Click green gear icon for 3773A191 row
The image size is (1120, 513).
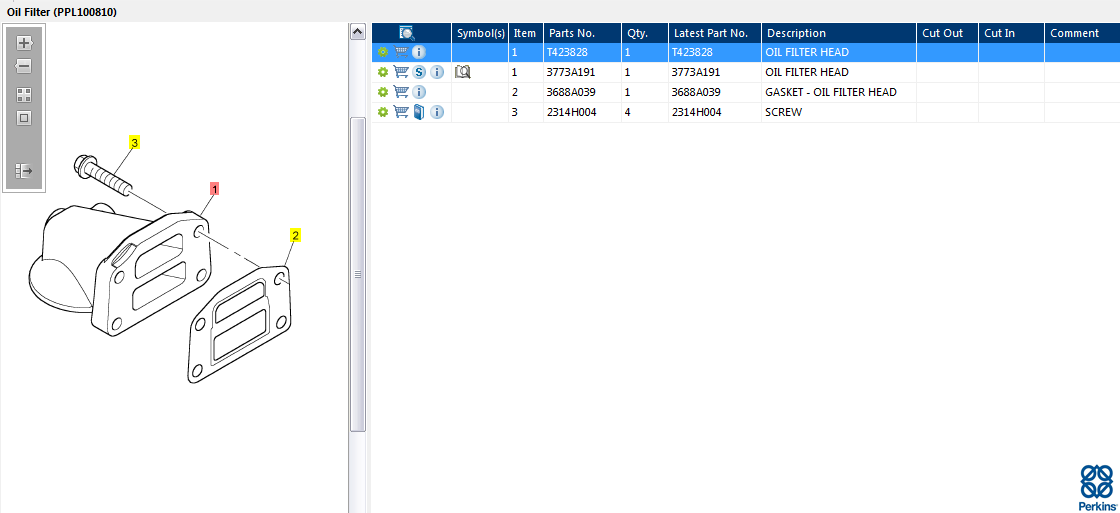[x=383, y=72]
